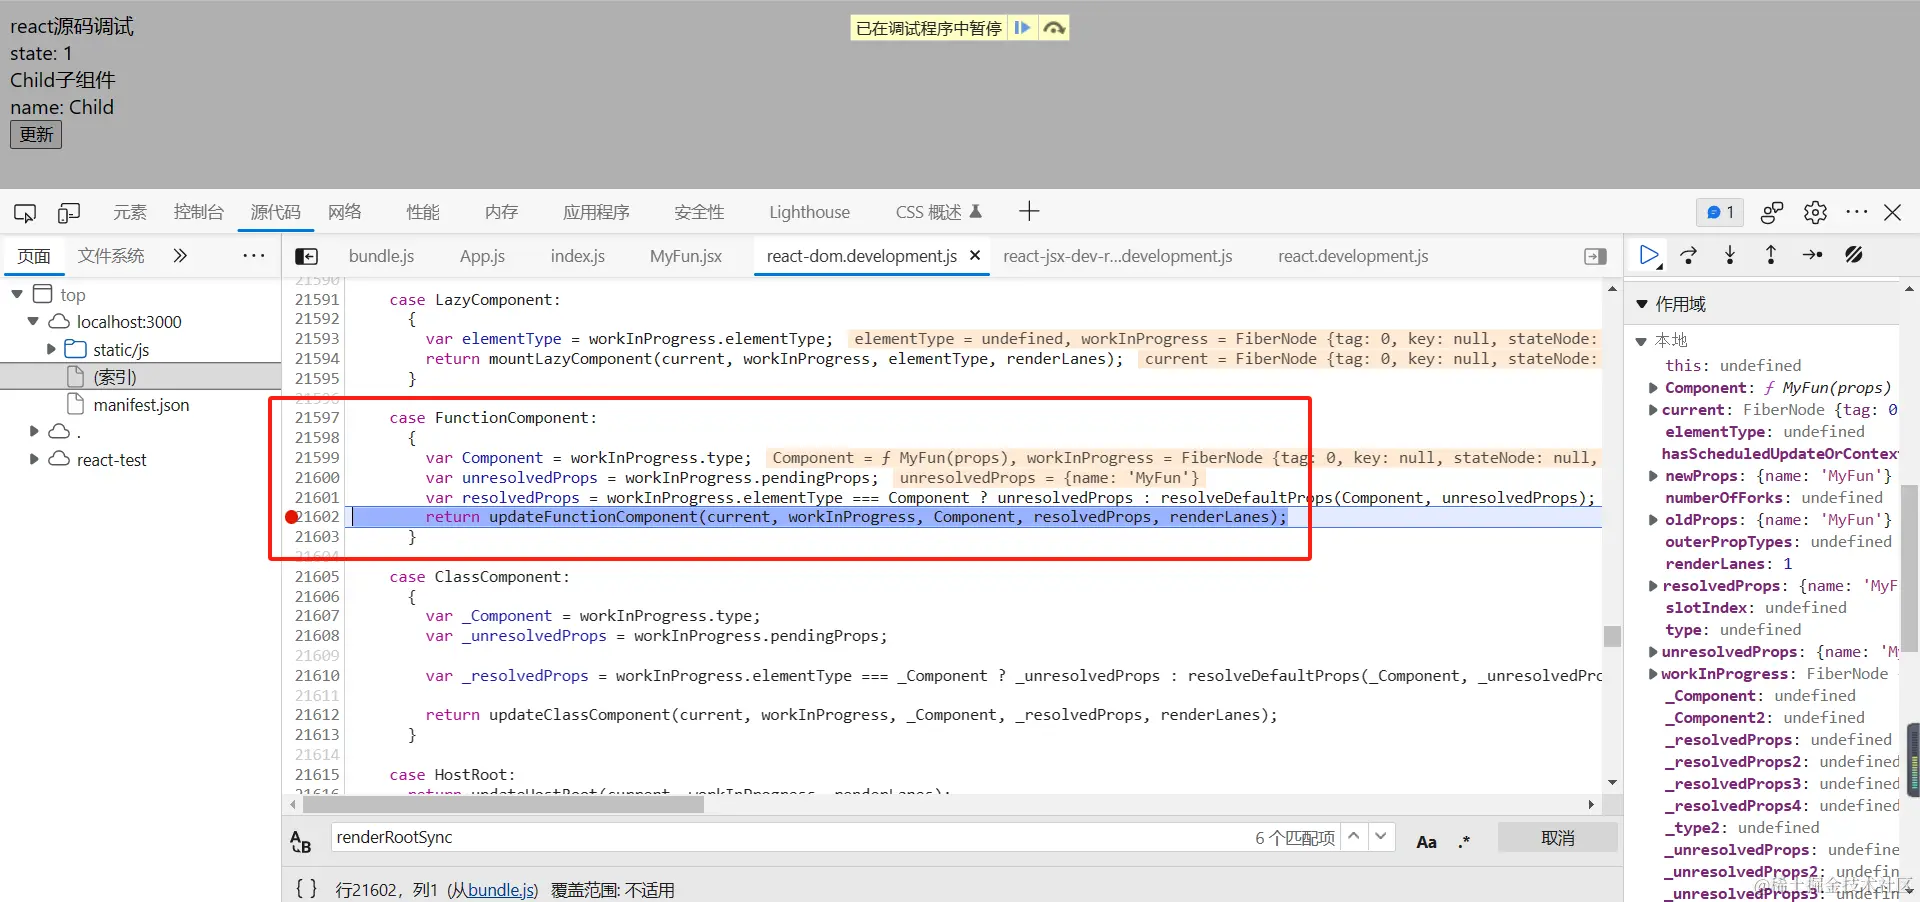The height and width of the screenshot is (902, 1920).
Task: Show more navigator tabs chevron
Action: pos(180,256)
